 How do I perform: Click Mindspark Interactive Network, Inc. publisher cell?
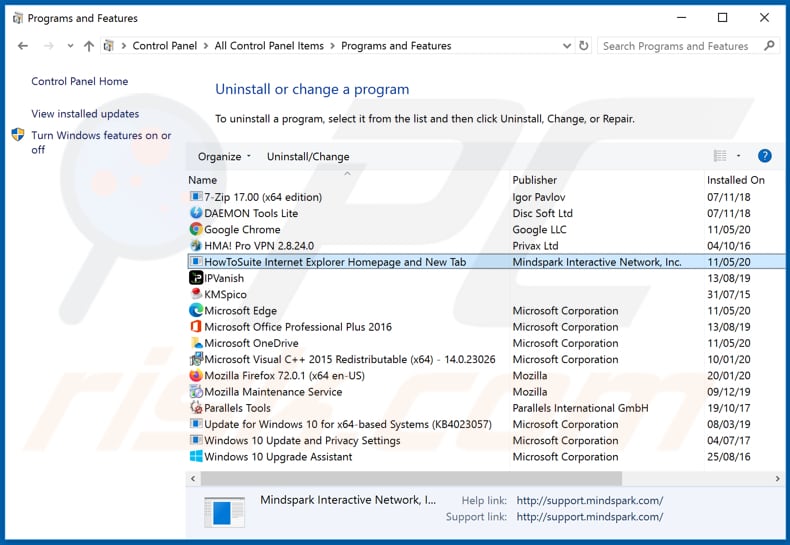(x=597, y=262)
